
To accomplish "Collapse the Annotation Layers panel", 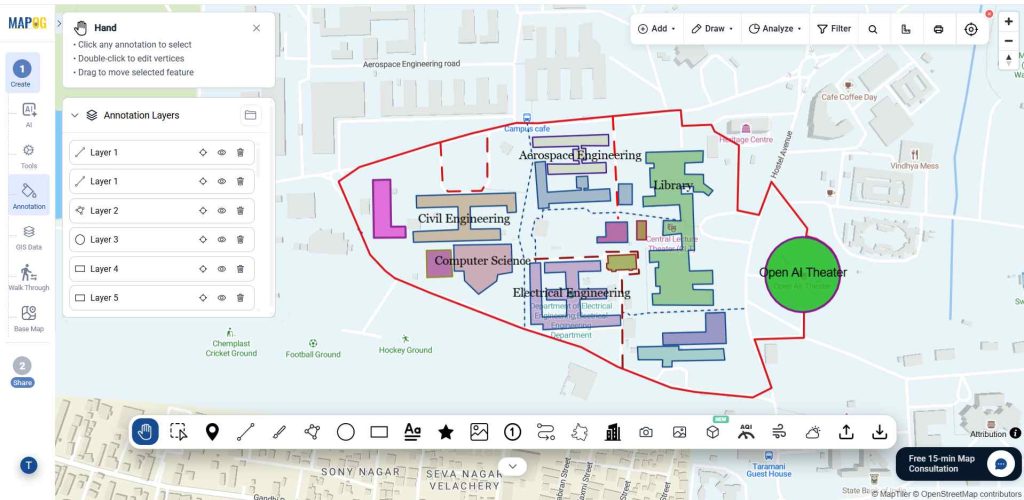I will 74,116.
